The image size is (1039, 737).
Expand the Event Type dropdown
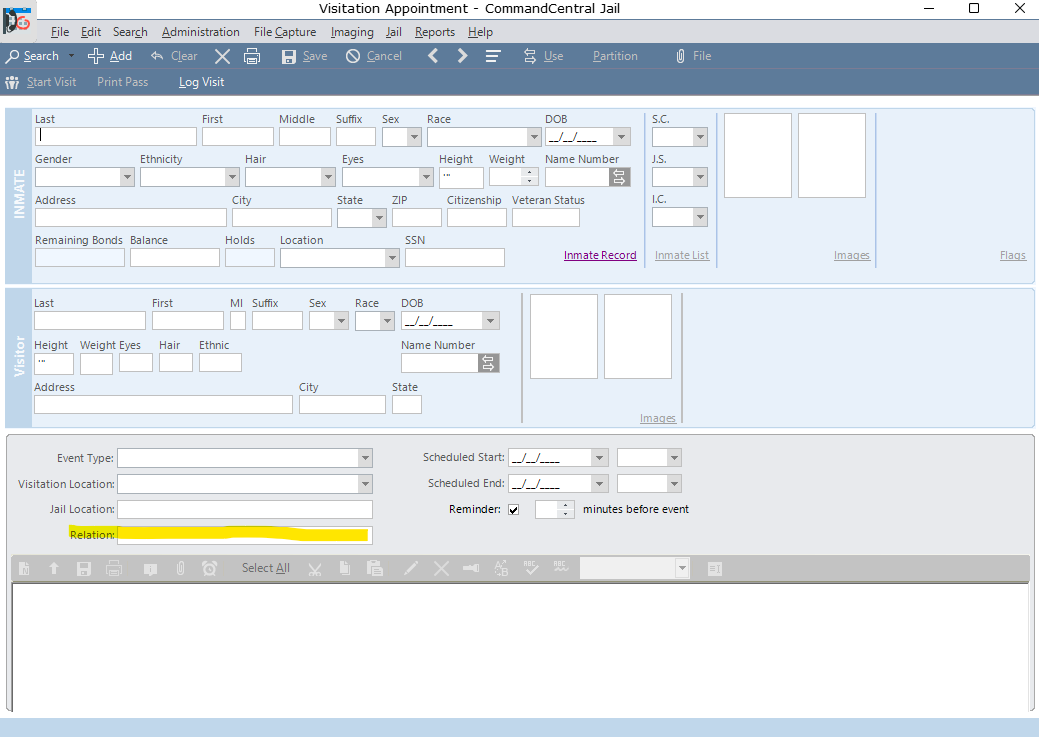click(364, 458)
